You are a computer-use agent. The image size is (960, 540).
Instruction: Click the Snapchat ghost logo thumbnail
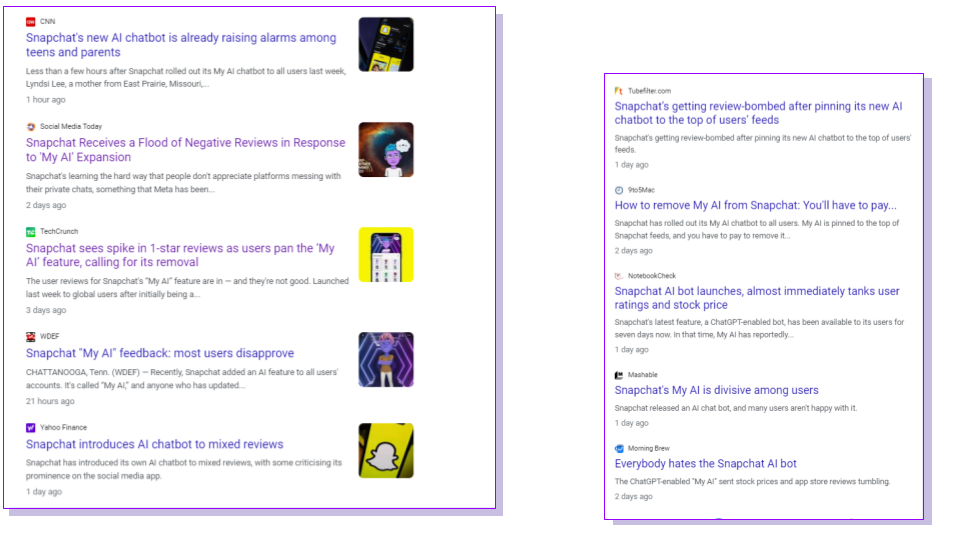[386, 450]
